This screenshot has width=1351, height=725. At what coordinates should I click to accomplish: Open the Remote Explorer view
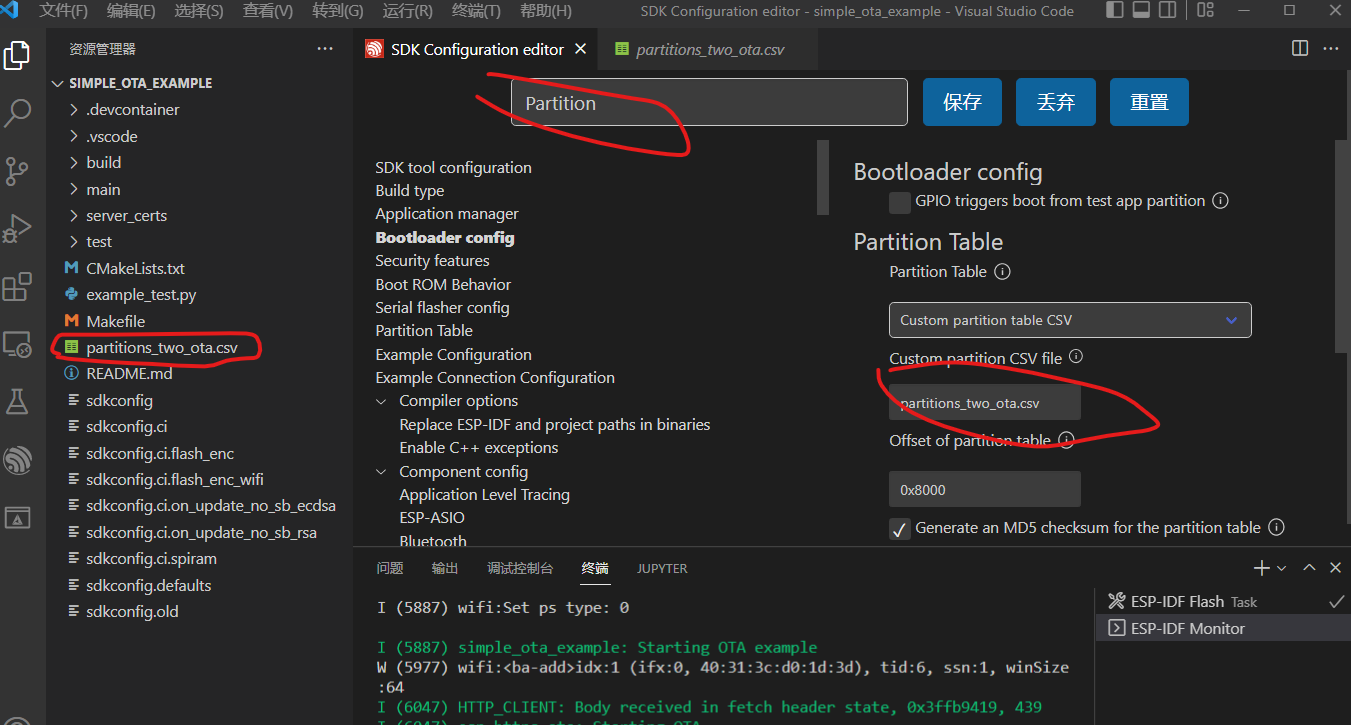(x=17, y=345)
